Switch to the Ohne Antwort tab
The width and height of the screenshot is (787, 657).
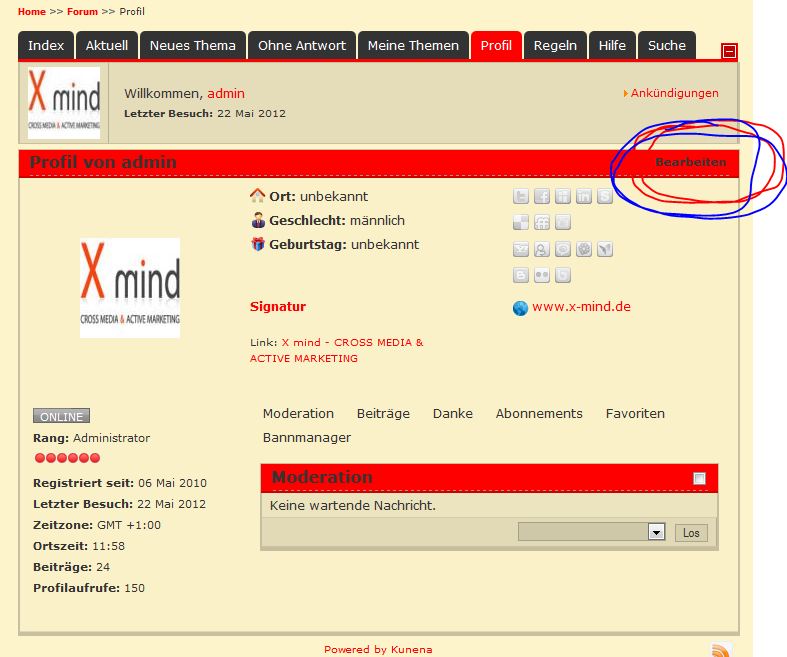[x=301, y=45]
